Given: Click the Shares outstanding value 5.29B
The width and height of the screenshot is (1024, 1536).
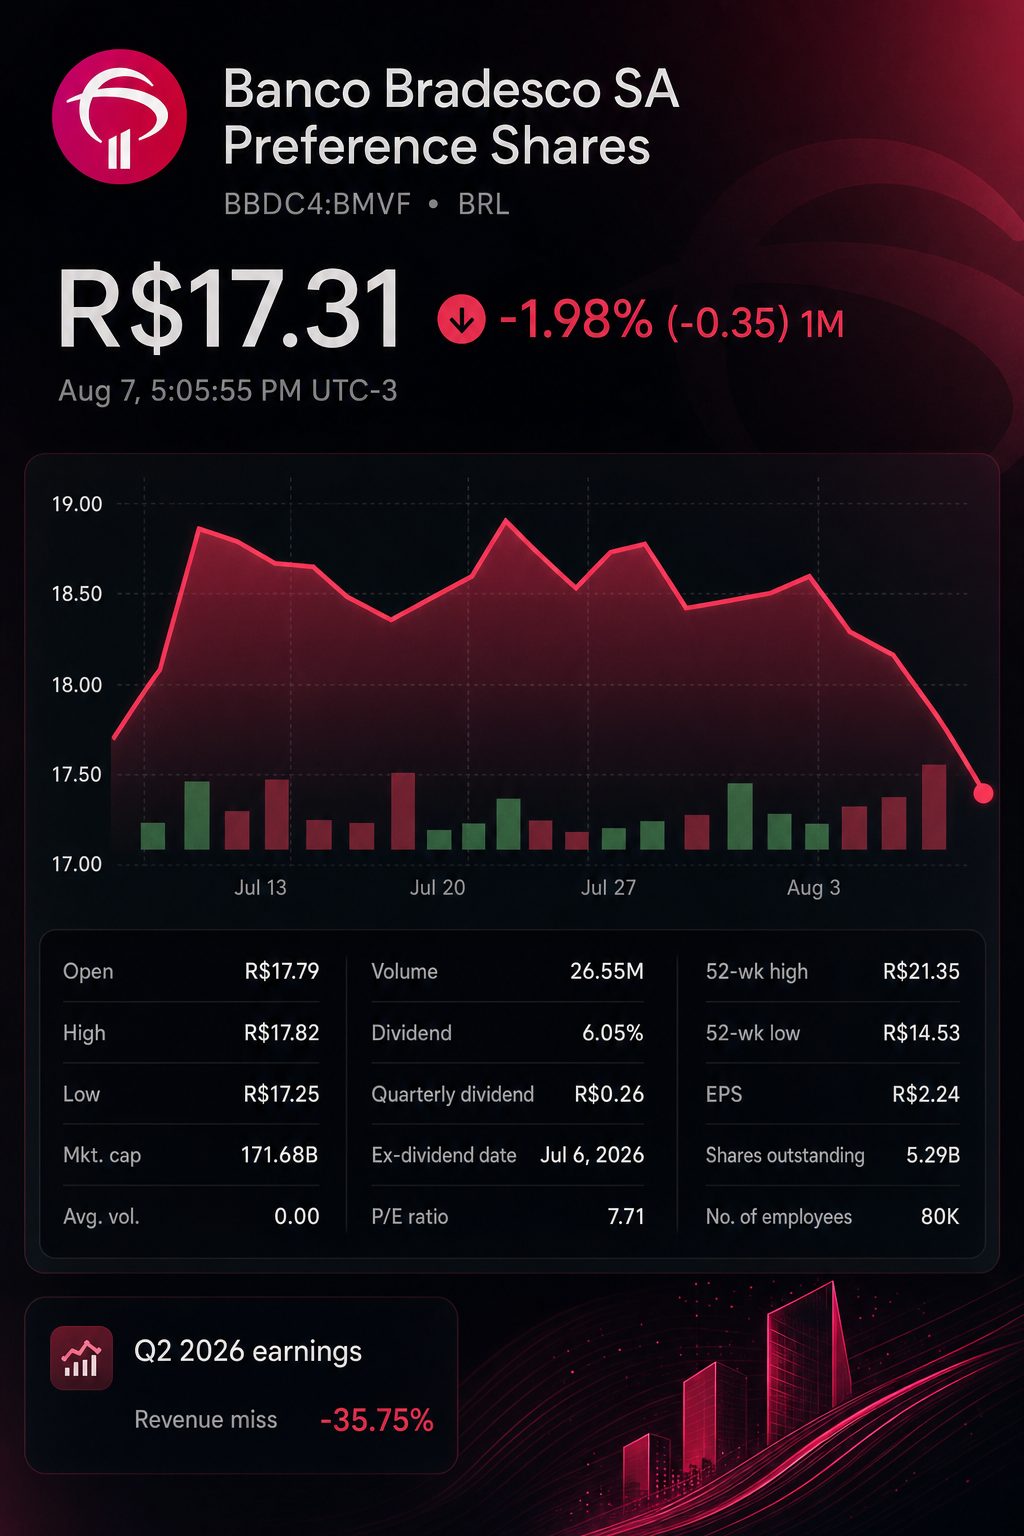Looking at the screenshot, I should (x=933, y=1155).
